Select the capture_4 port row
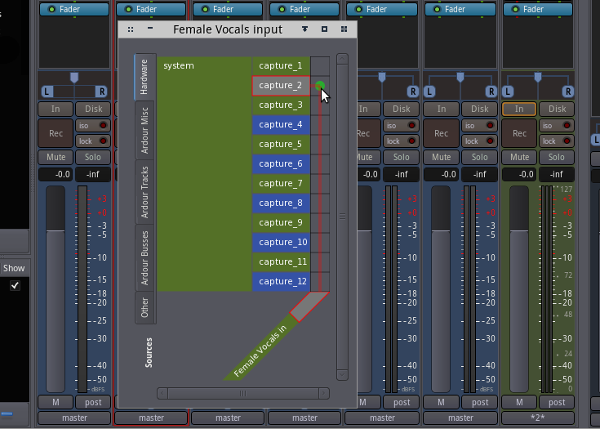Screen dimensions: 600x429 tap(281, 125)
